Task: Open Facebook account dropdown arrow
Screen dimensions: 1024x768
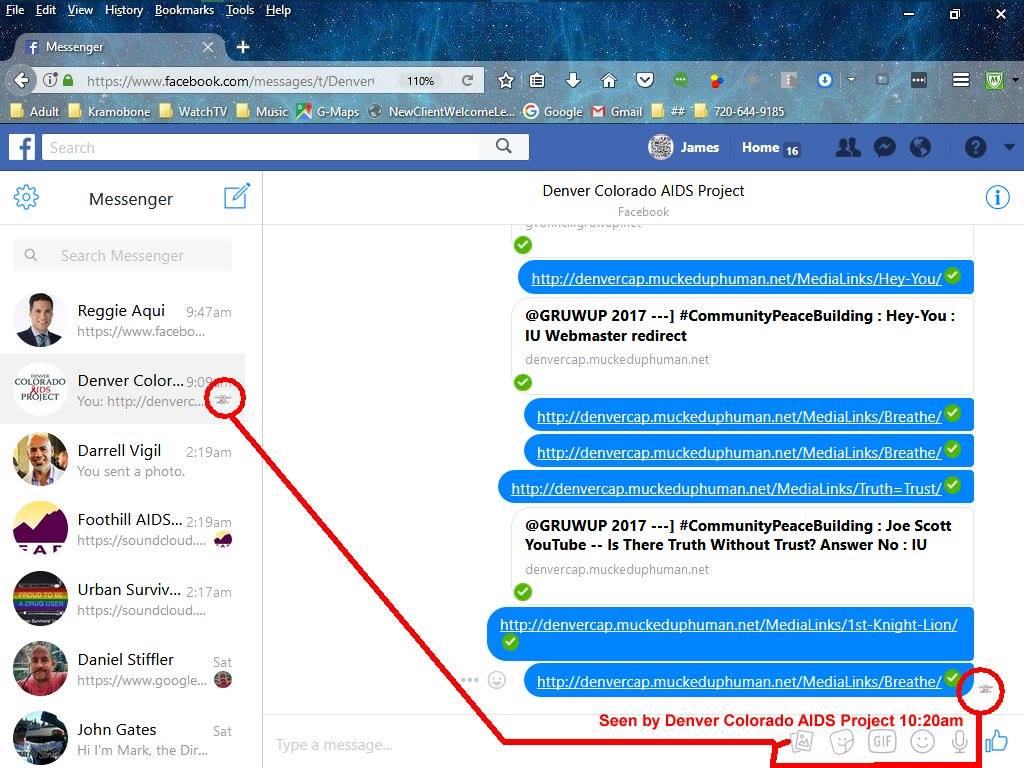Action: point(1010,148)
